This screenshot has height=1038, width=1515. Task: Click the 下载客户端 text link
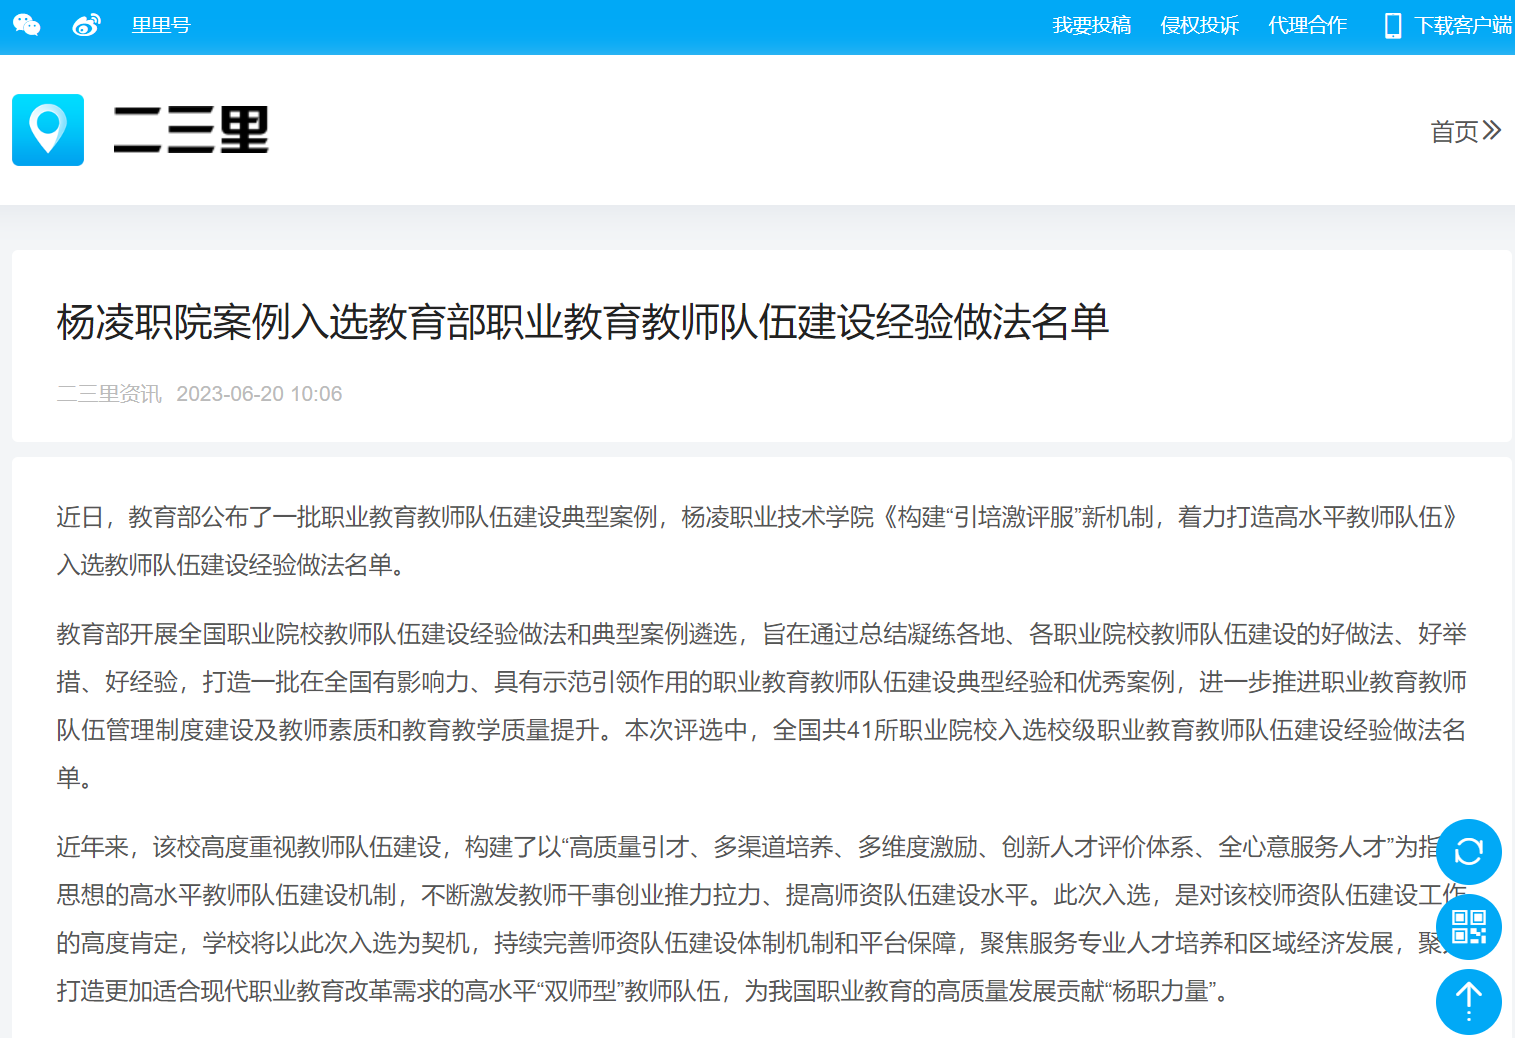[x=1462, y=26]
